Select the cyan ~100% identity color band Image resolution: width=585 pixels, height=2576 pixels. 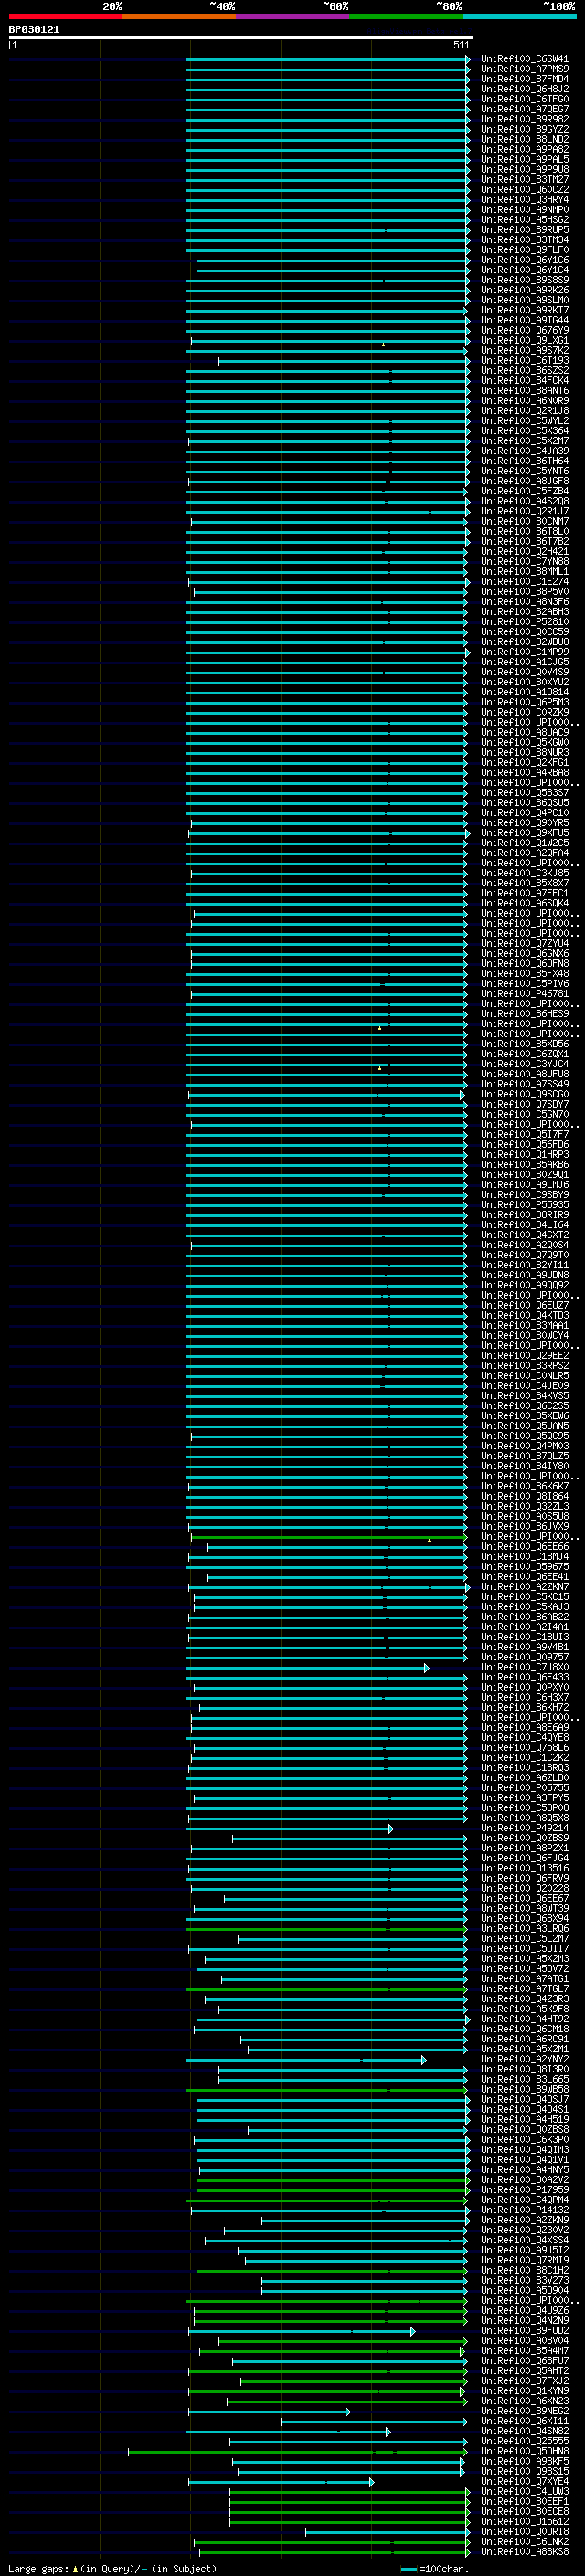[x=520, y=16]
